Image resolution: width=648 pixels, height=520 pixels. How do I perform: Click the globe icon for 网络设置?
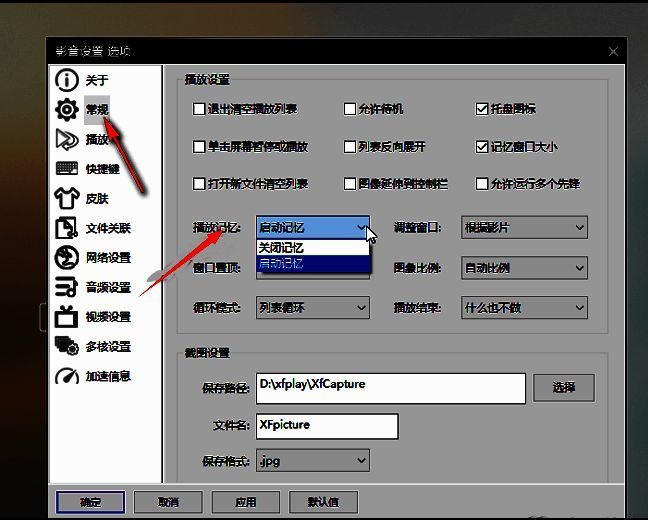coord(67,258)
